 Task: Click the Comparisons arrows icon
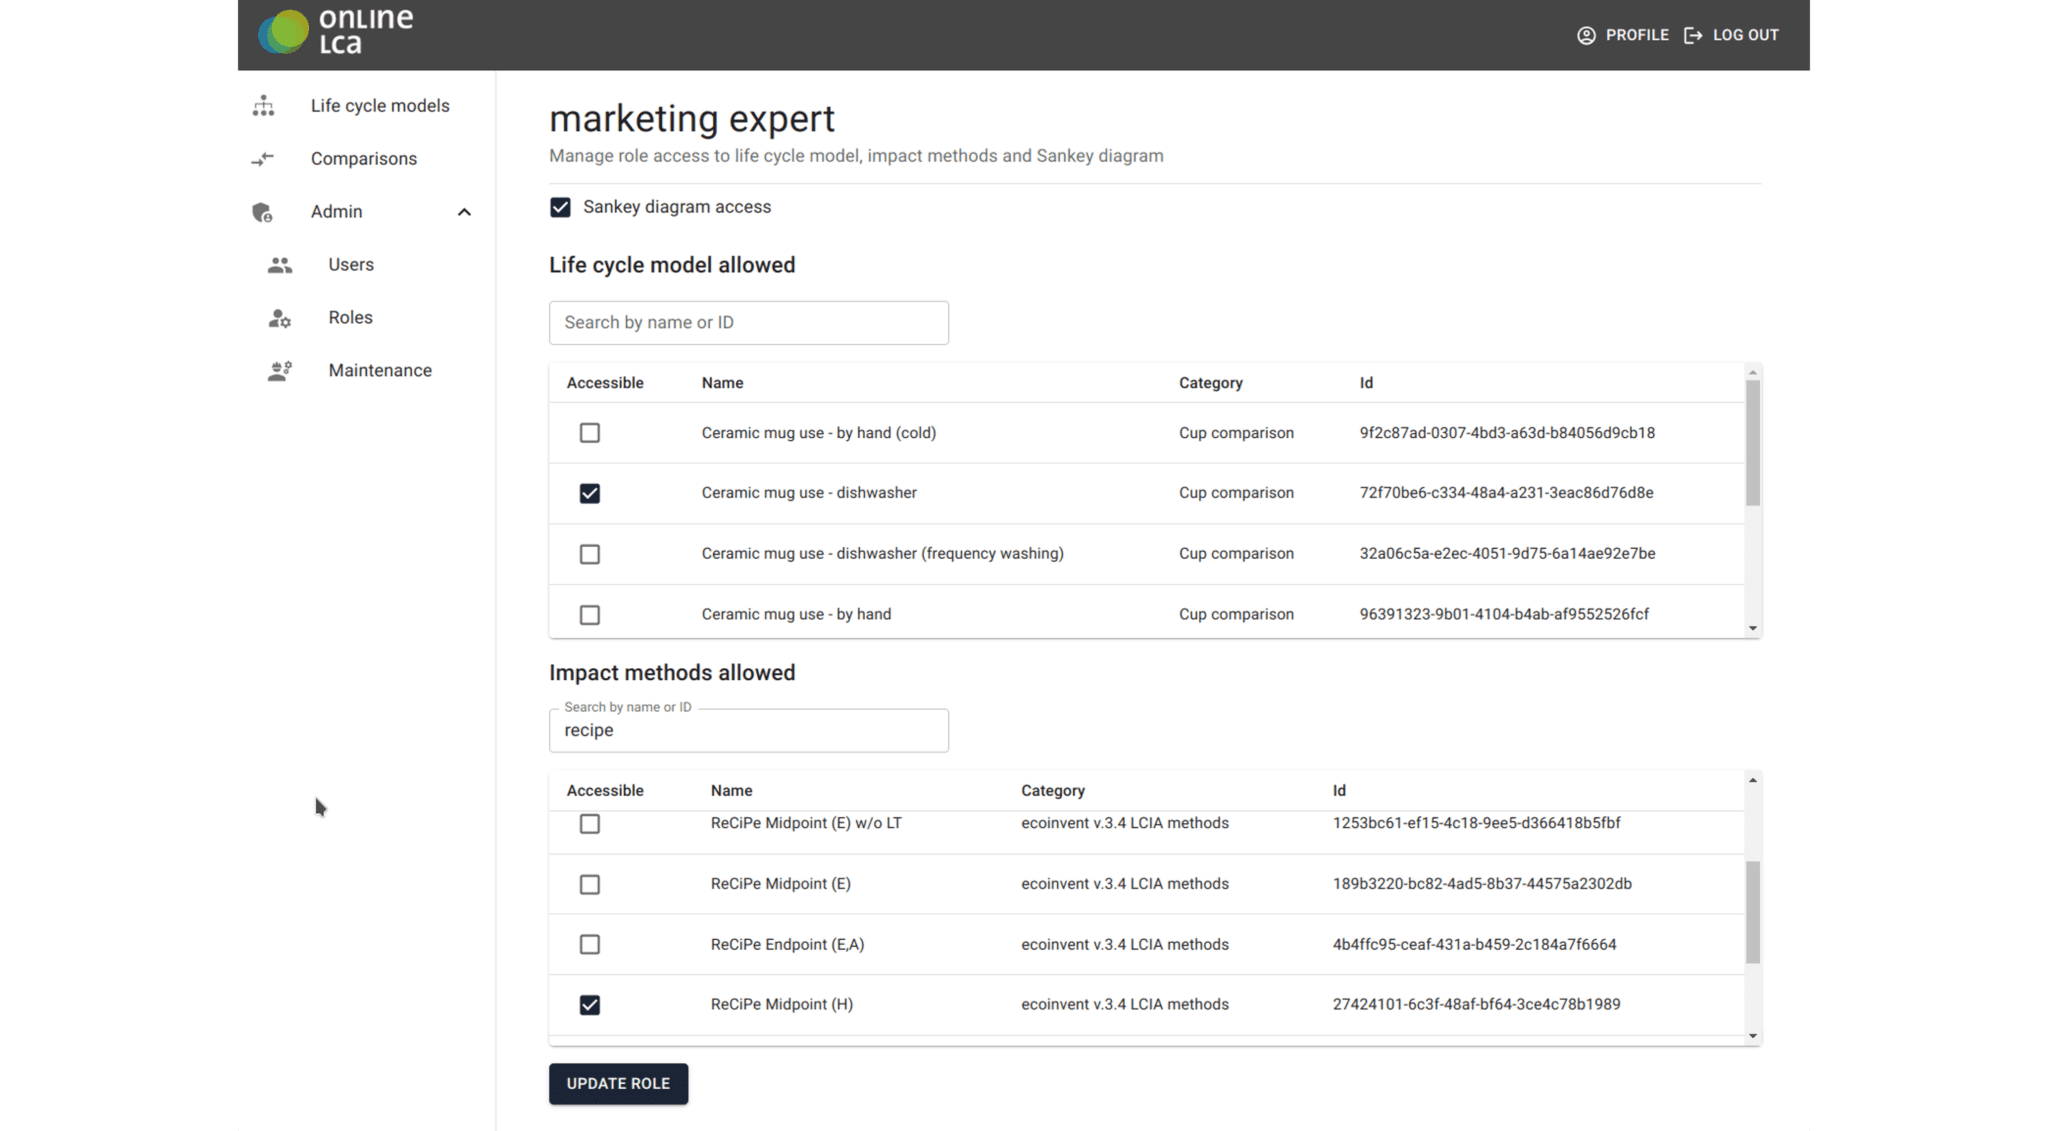[x=263, y=159]
